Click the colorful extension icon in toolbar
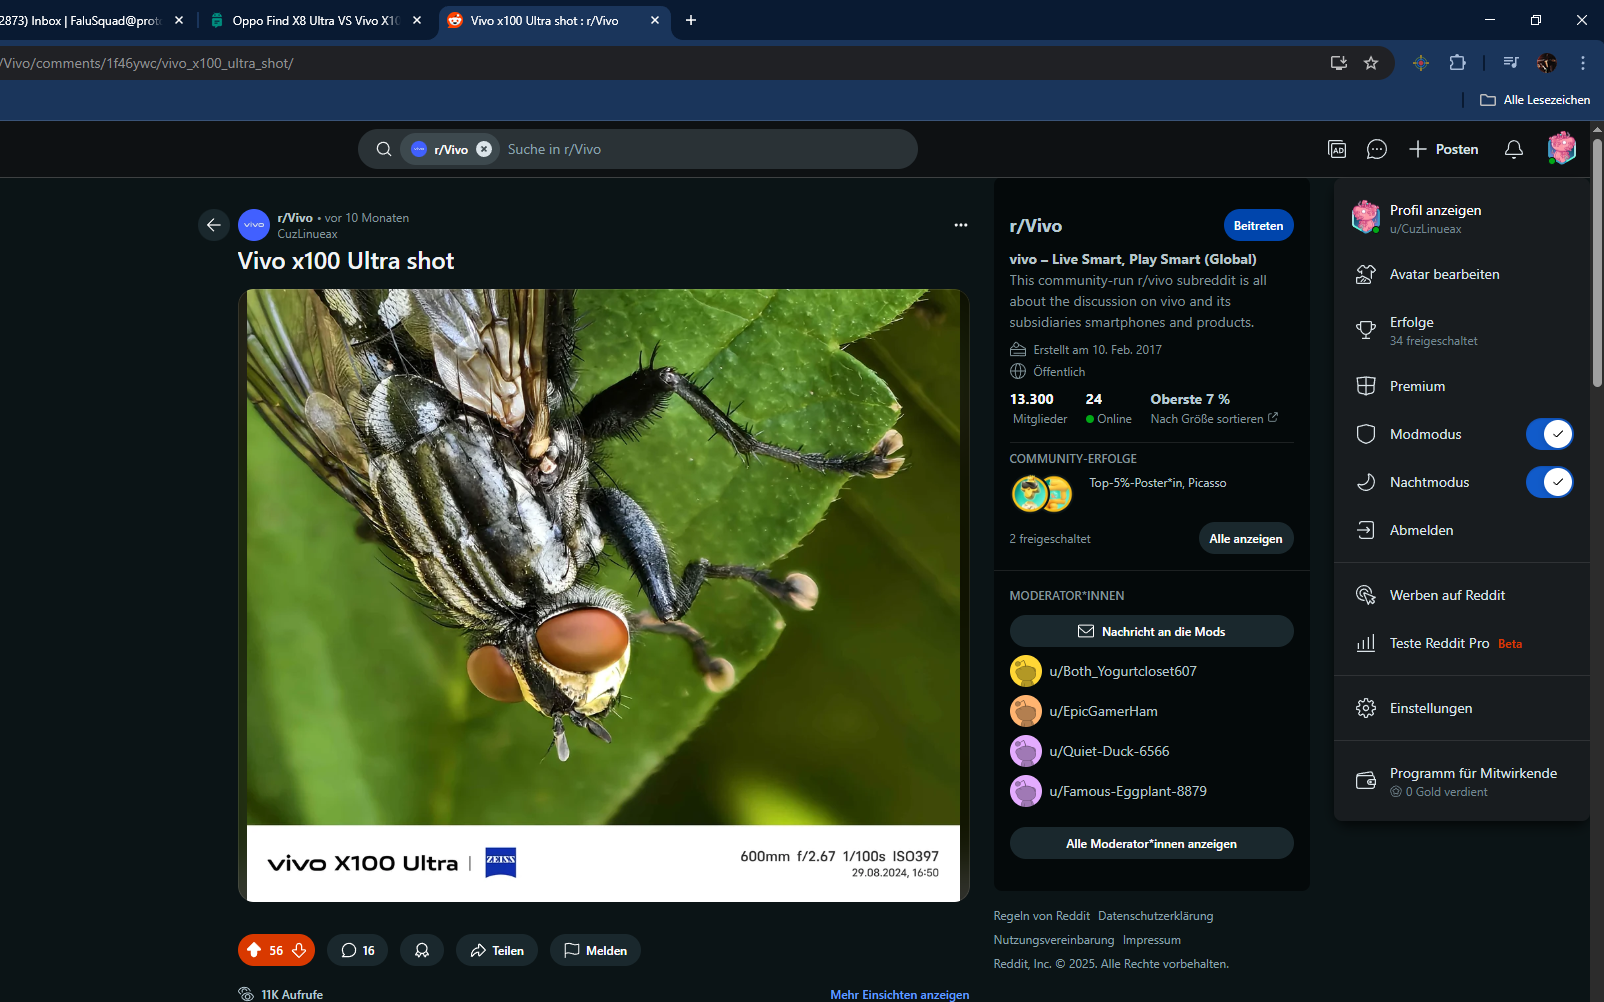This screenshot has width=1604, height=1002. pyautogui.click(x=1421, y=63)
